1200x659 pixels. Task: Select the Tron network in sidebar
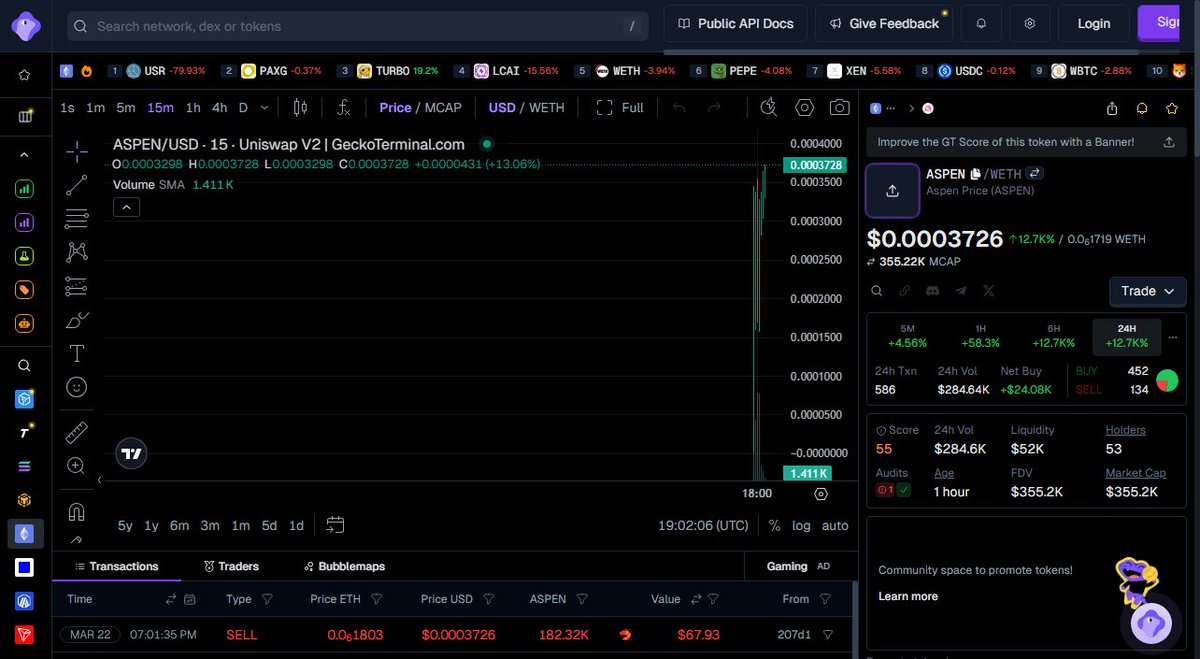point(25,635)
